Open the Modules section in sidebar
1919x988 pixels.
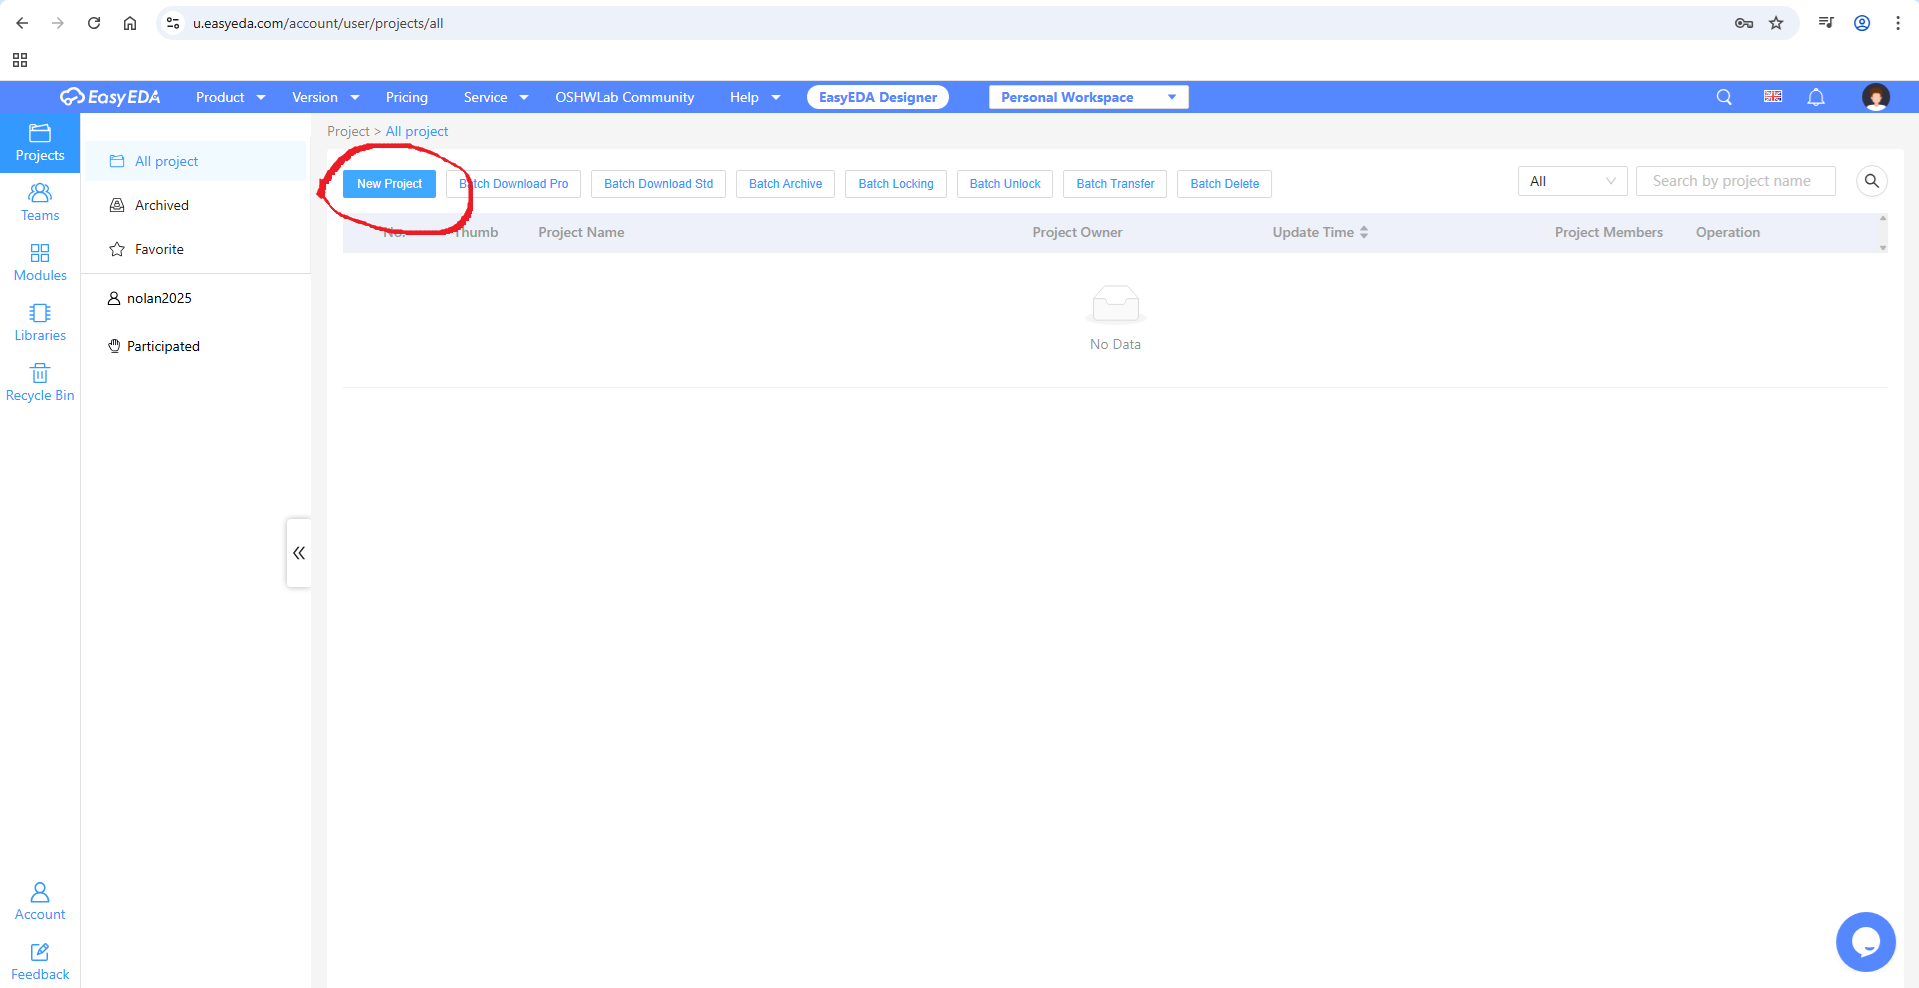[x=40, y=262]
